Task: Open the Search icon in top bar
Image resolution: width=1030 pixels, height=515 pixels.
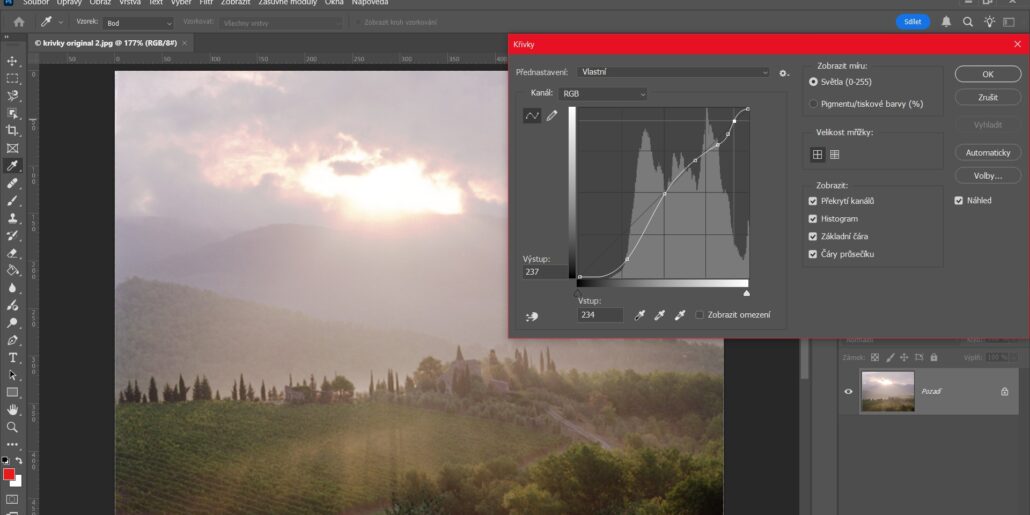Action: point(968,22)
